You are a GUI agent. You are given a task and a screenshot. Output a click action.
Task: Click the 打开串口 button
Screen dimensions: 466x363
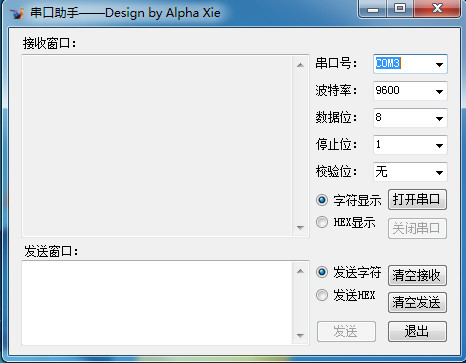[x=417, y=200]
